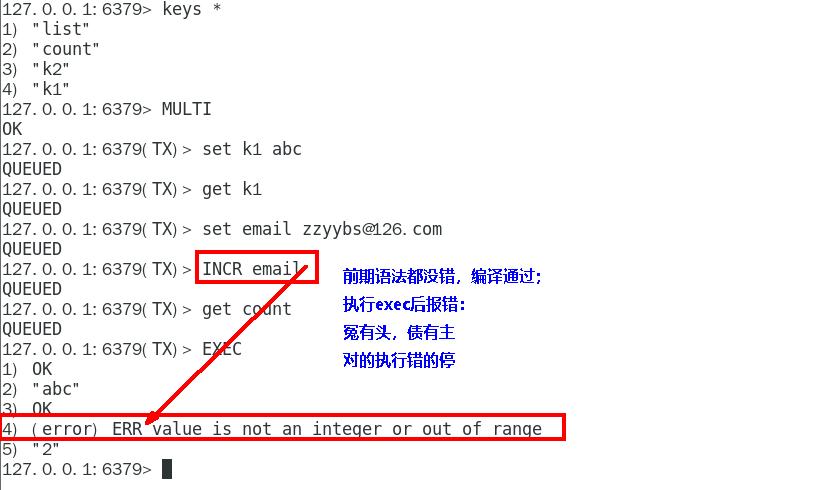
Task: Click the blue annotation '冤有头，债有主'
Action: 399,332
